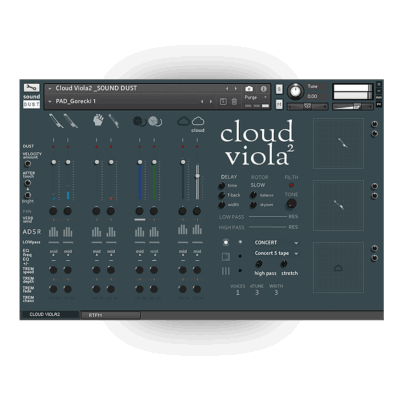Select the first viola bow icon
Screen dimensions: 400x400
(x=56, y=121)
